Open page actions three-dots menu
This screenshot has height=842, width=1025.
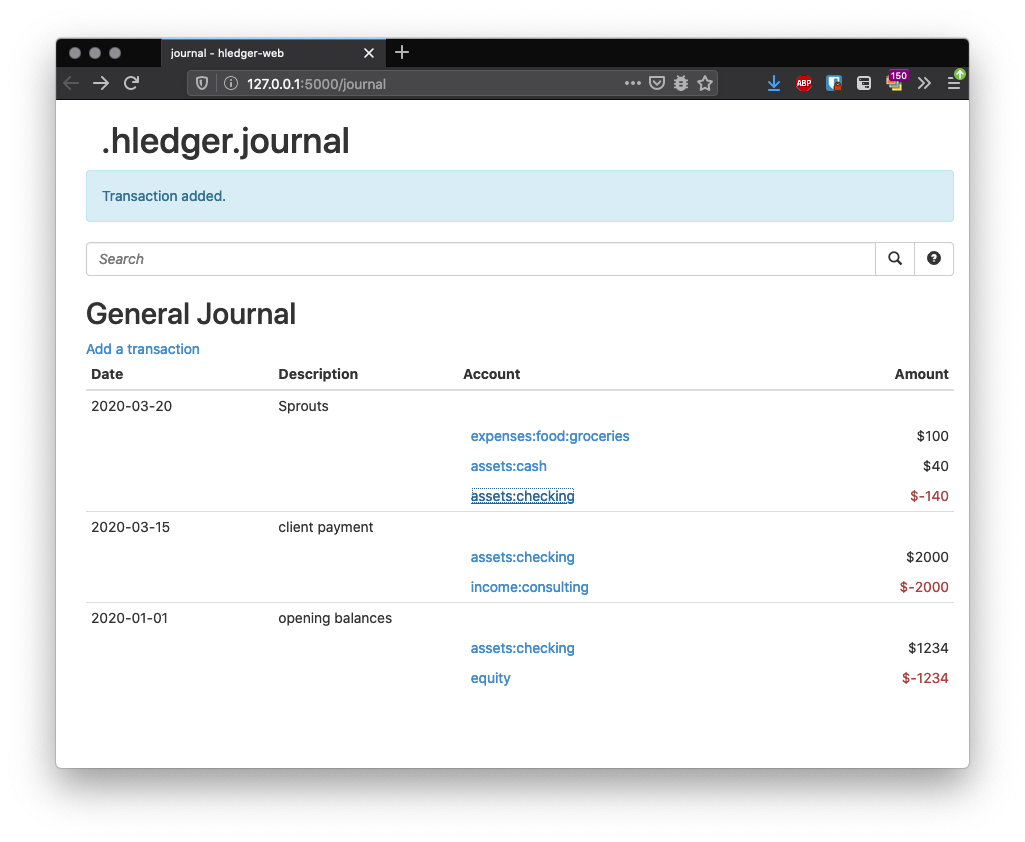click(x=632, y=83)
